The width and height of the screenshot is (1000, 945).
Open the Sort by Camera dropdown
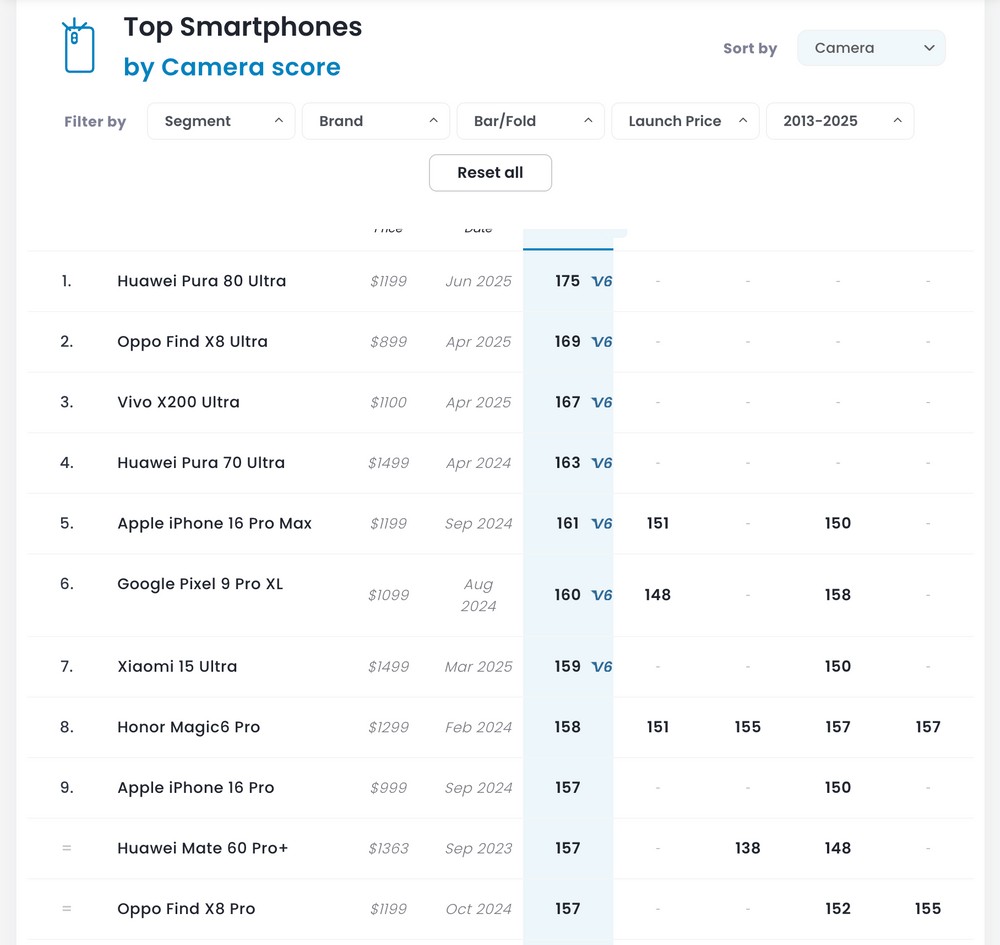tap(871, 48)
